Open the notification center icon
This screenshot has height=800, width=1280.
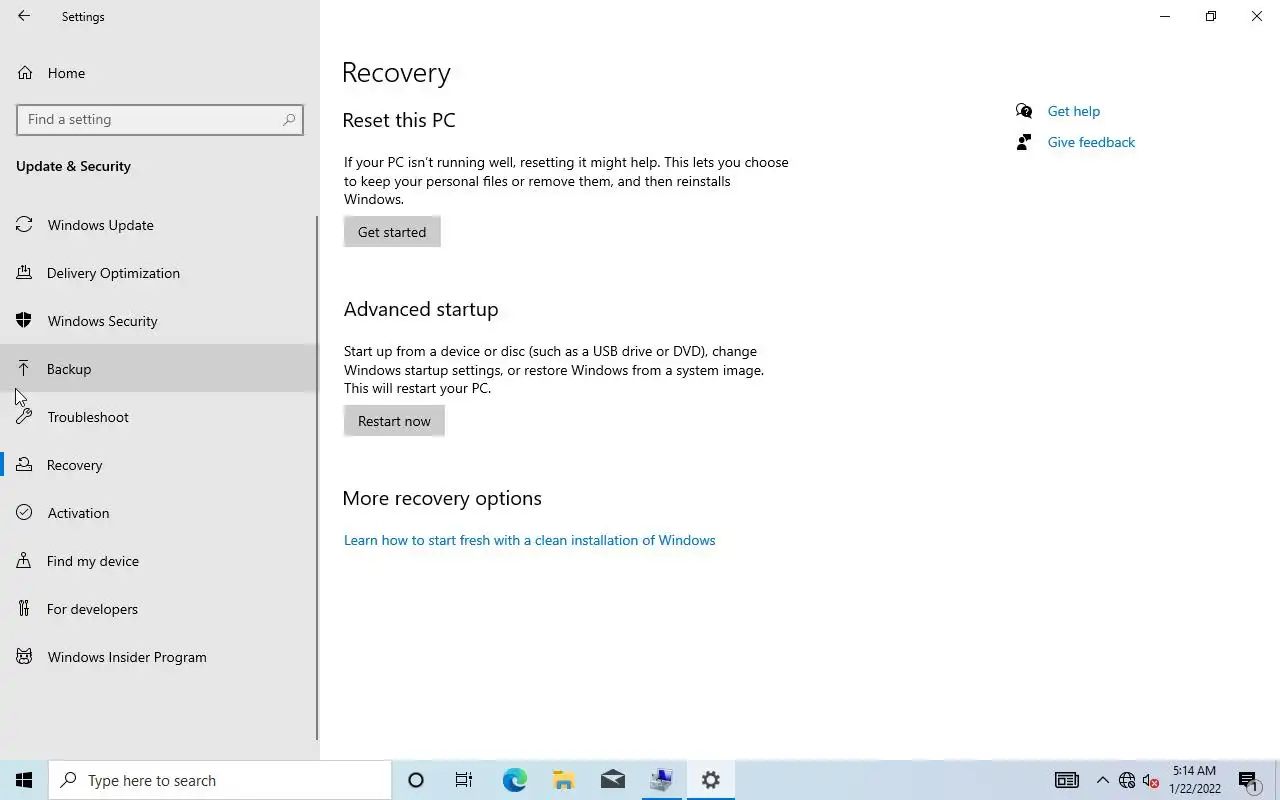[1248, 780]
